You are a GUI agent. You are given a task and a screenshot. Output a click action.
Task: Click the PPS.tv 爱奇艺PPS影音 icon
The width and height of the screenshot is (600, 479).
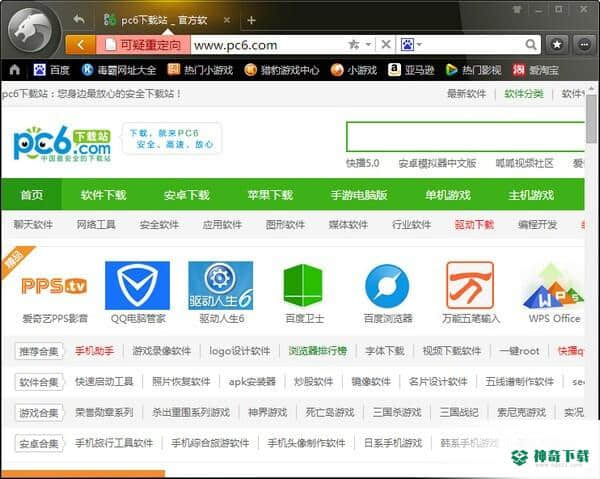[x=55, y=286]
